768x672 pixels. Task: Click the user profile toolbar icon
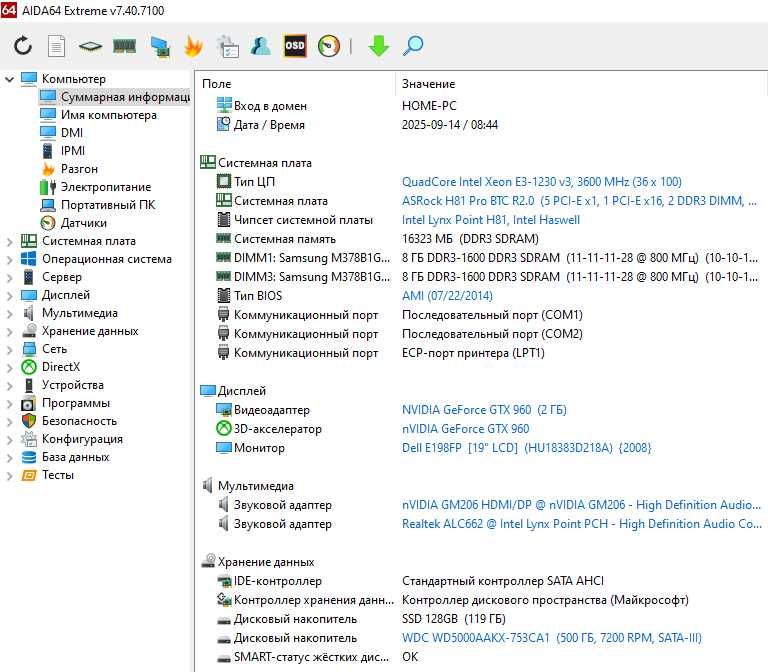261,46
